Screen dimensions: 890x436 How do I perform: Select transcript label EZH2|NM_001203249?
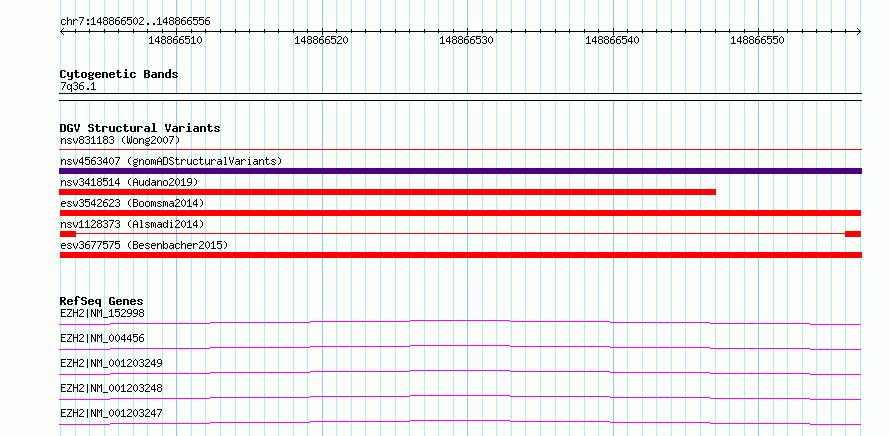111,363
